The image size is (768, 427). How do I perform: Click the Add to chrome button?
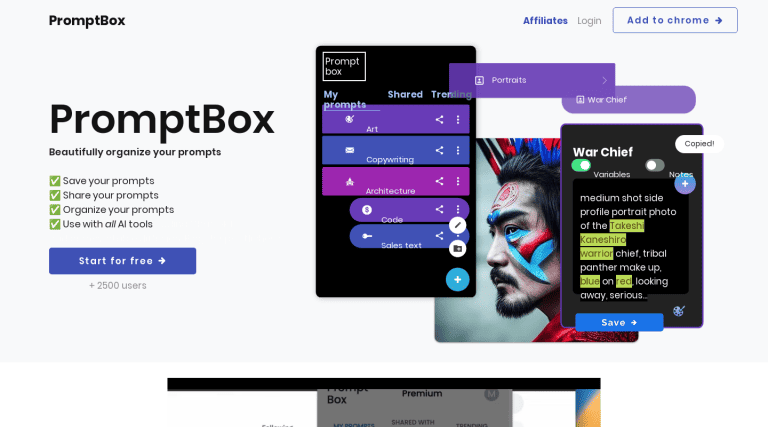point(675,20)
